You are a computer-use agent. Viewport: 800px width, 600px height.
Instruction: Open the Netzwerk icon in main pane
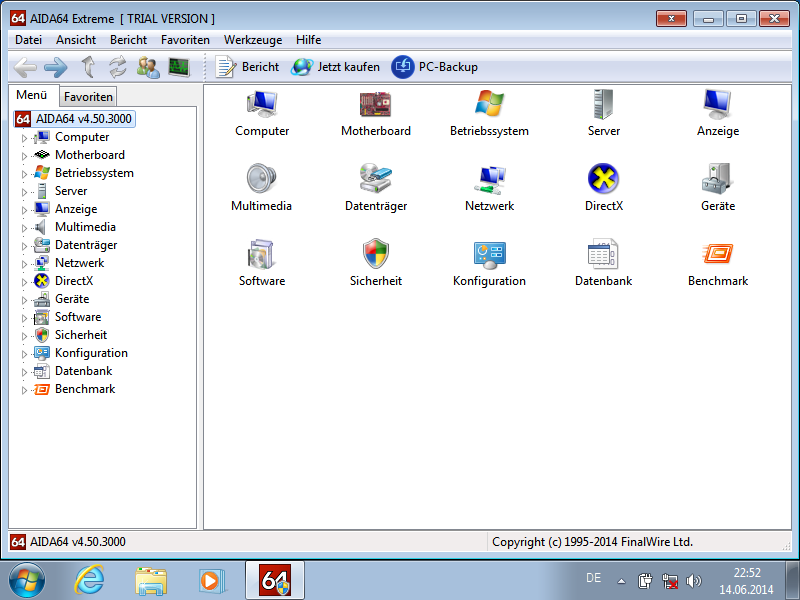tap(489, 179)
